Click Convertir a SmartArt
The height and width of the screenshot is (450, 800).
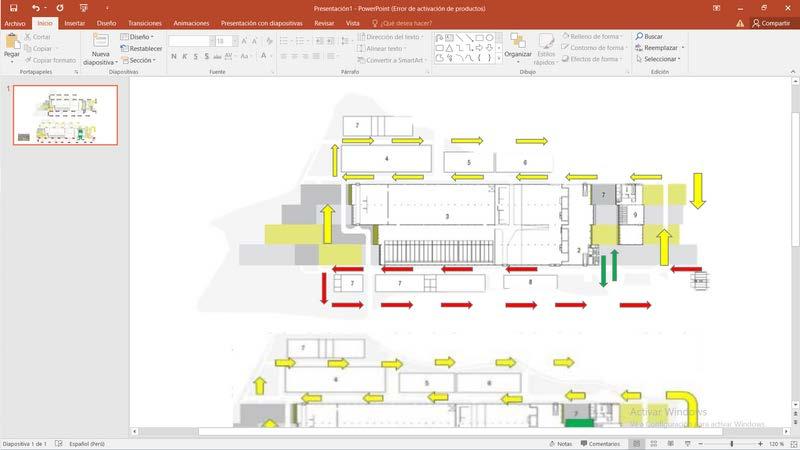tap(392, 60)
